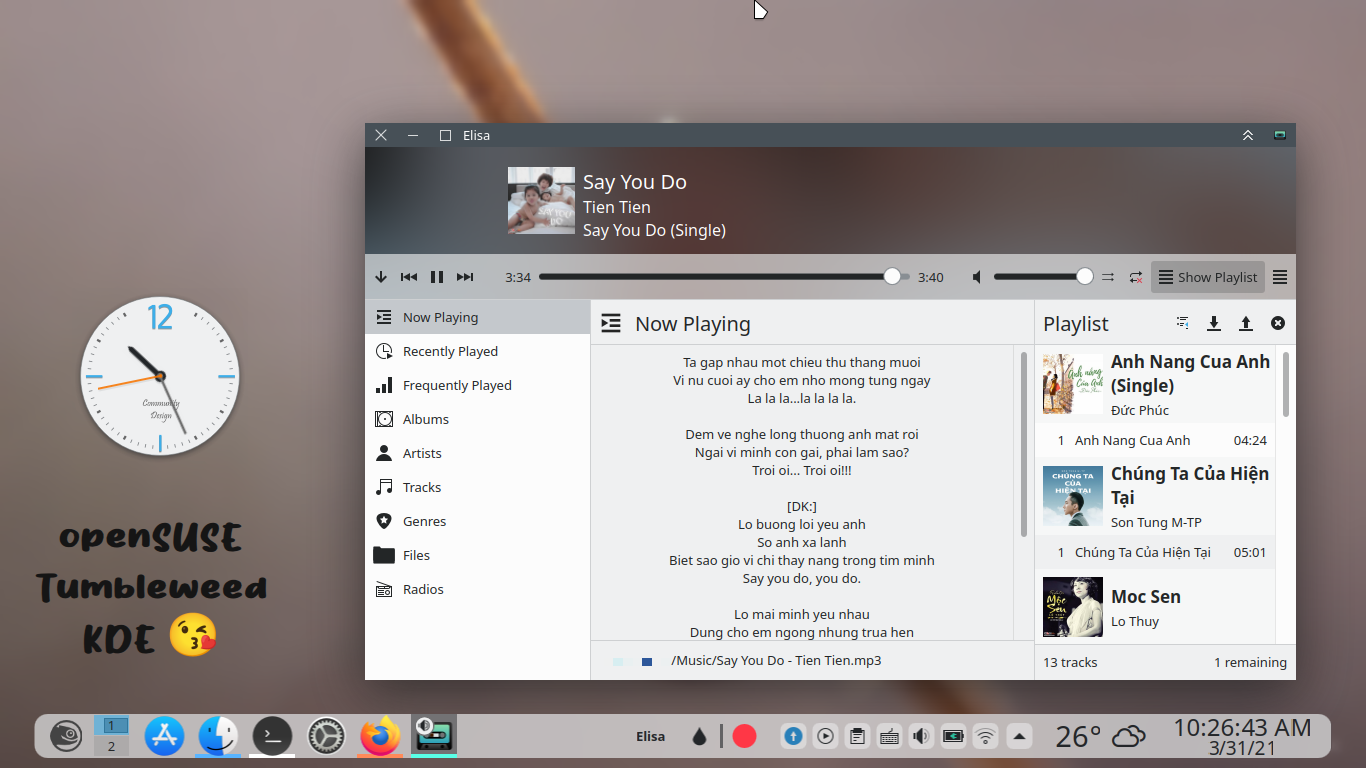Click the Moc Sen album cover
Screen dimensions: 1366x768
pyautogui.click(x=1073, y=607)
